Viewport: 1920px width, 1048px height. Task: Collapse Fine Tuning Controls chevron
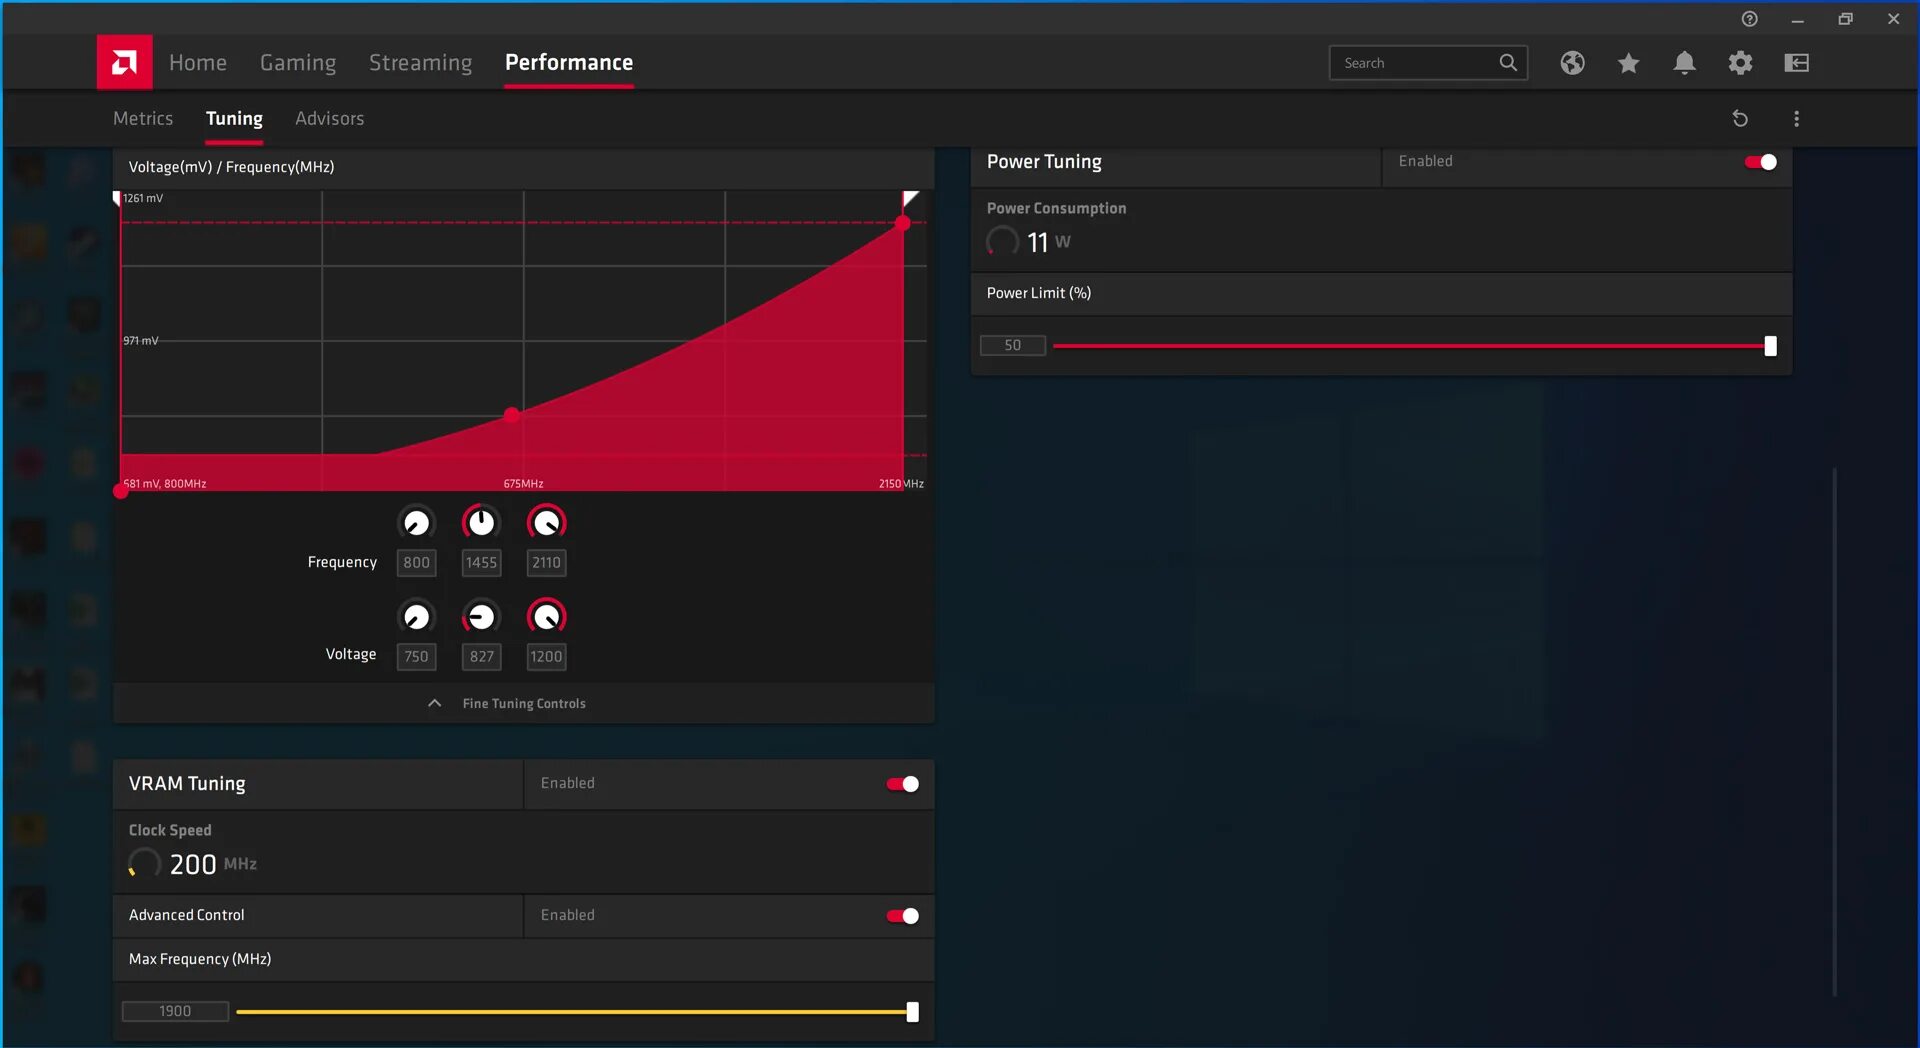coord(434,703)
